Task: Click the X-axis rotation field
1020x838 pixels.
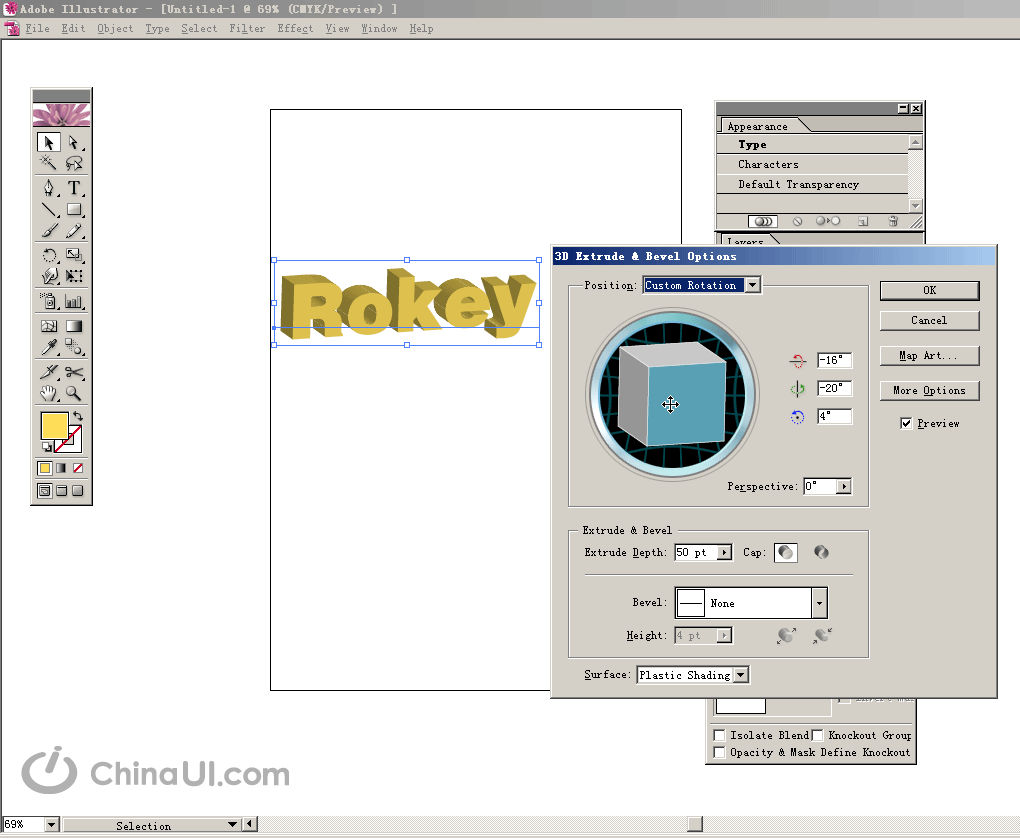Action: (x=835, y=360)
